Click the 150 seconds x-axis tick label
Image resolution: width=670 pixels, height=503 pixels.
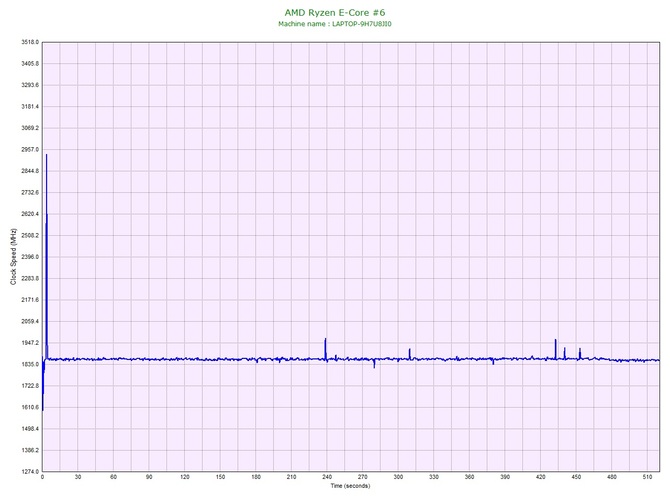(220, 477)
